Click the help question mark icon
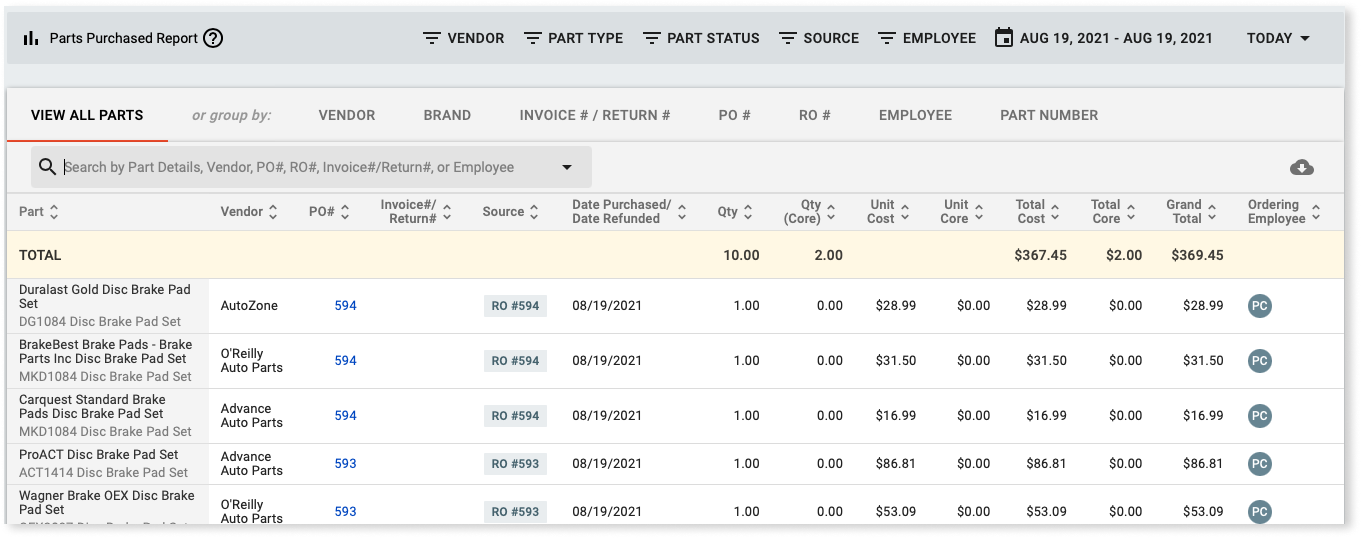The height and width of the screenshot is (538, 1362). tap(213, 39)
